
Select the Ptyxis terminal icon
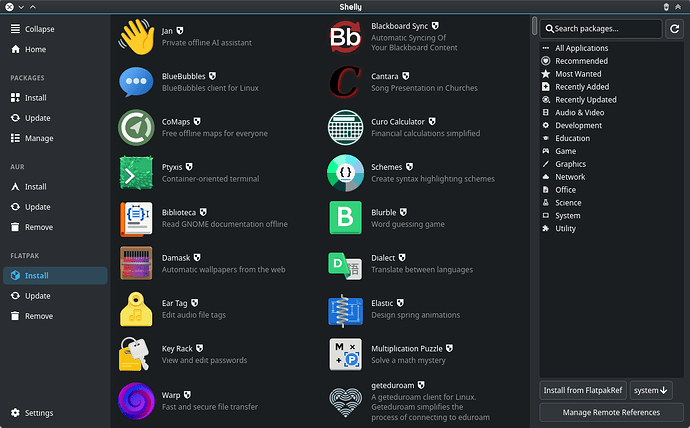click(136, 173)
